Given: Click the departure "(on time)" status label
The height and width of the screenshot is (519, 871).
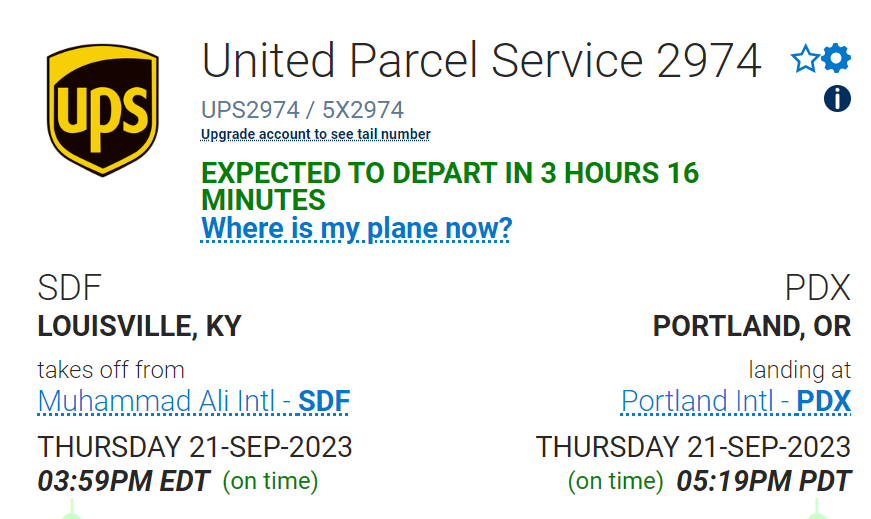Looking at the screenshot, I should point(270,482).
